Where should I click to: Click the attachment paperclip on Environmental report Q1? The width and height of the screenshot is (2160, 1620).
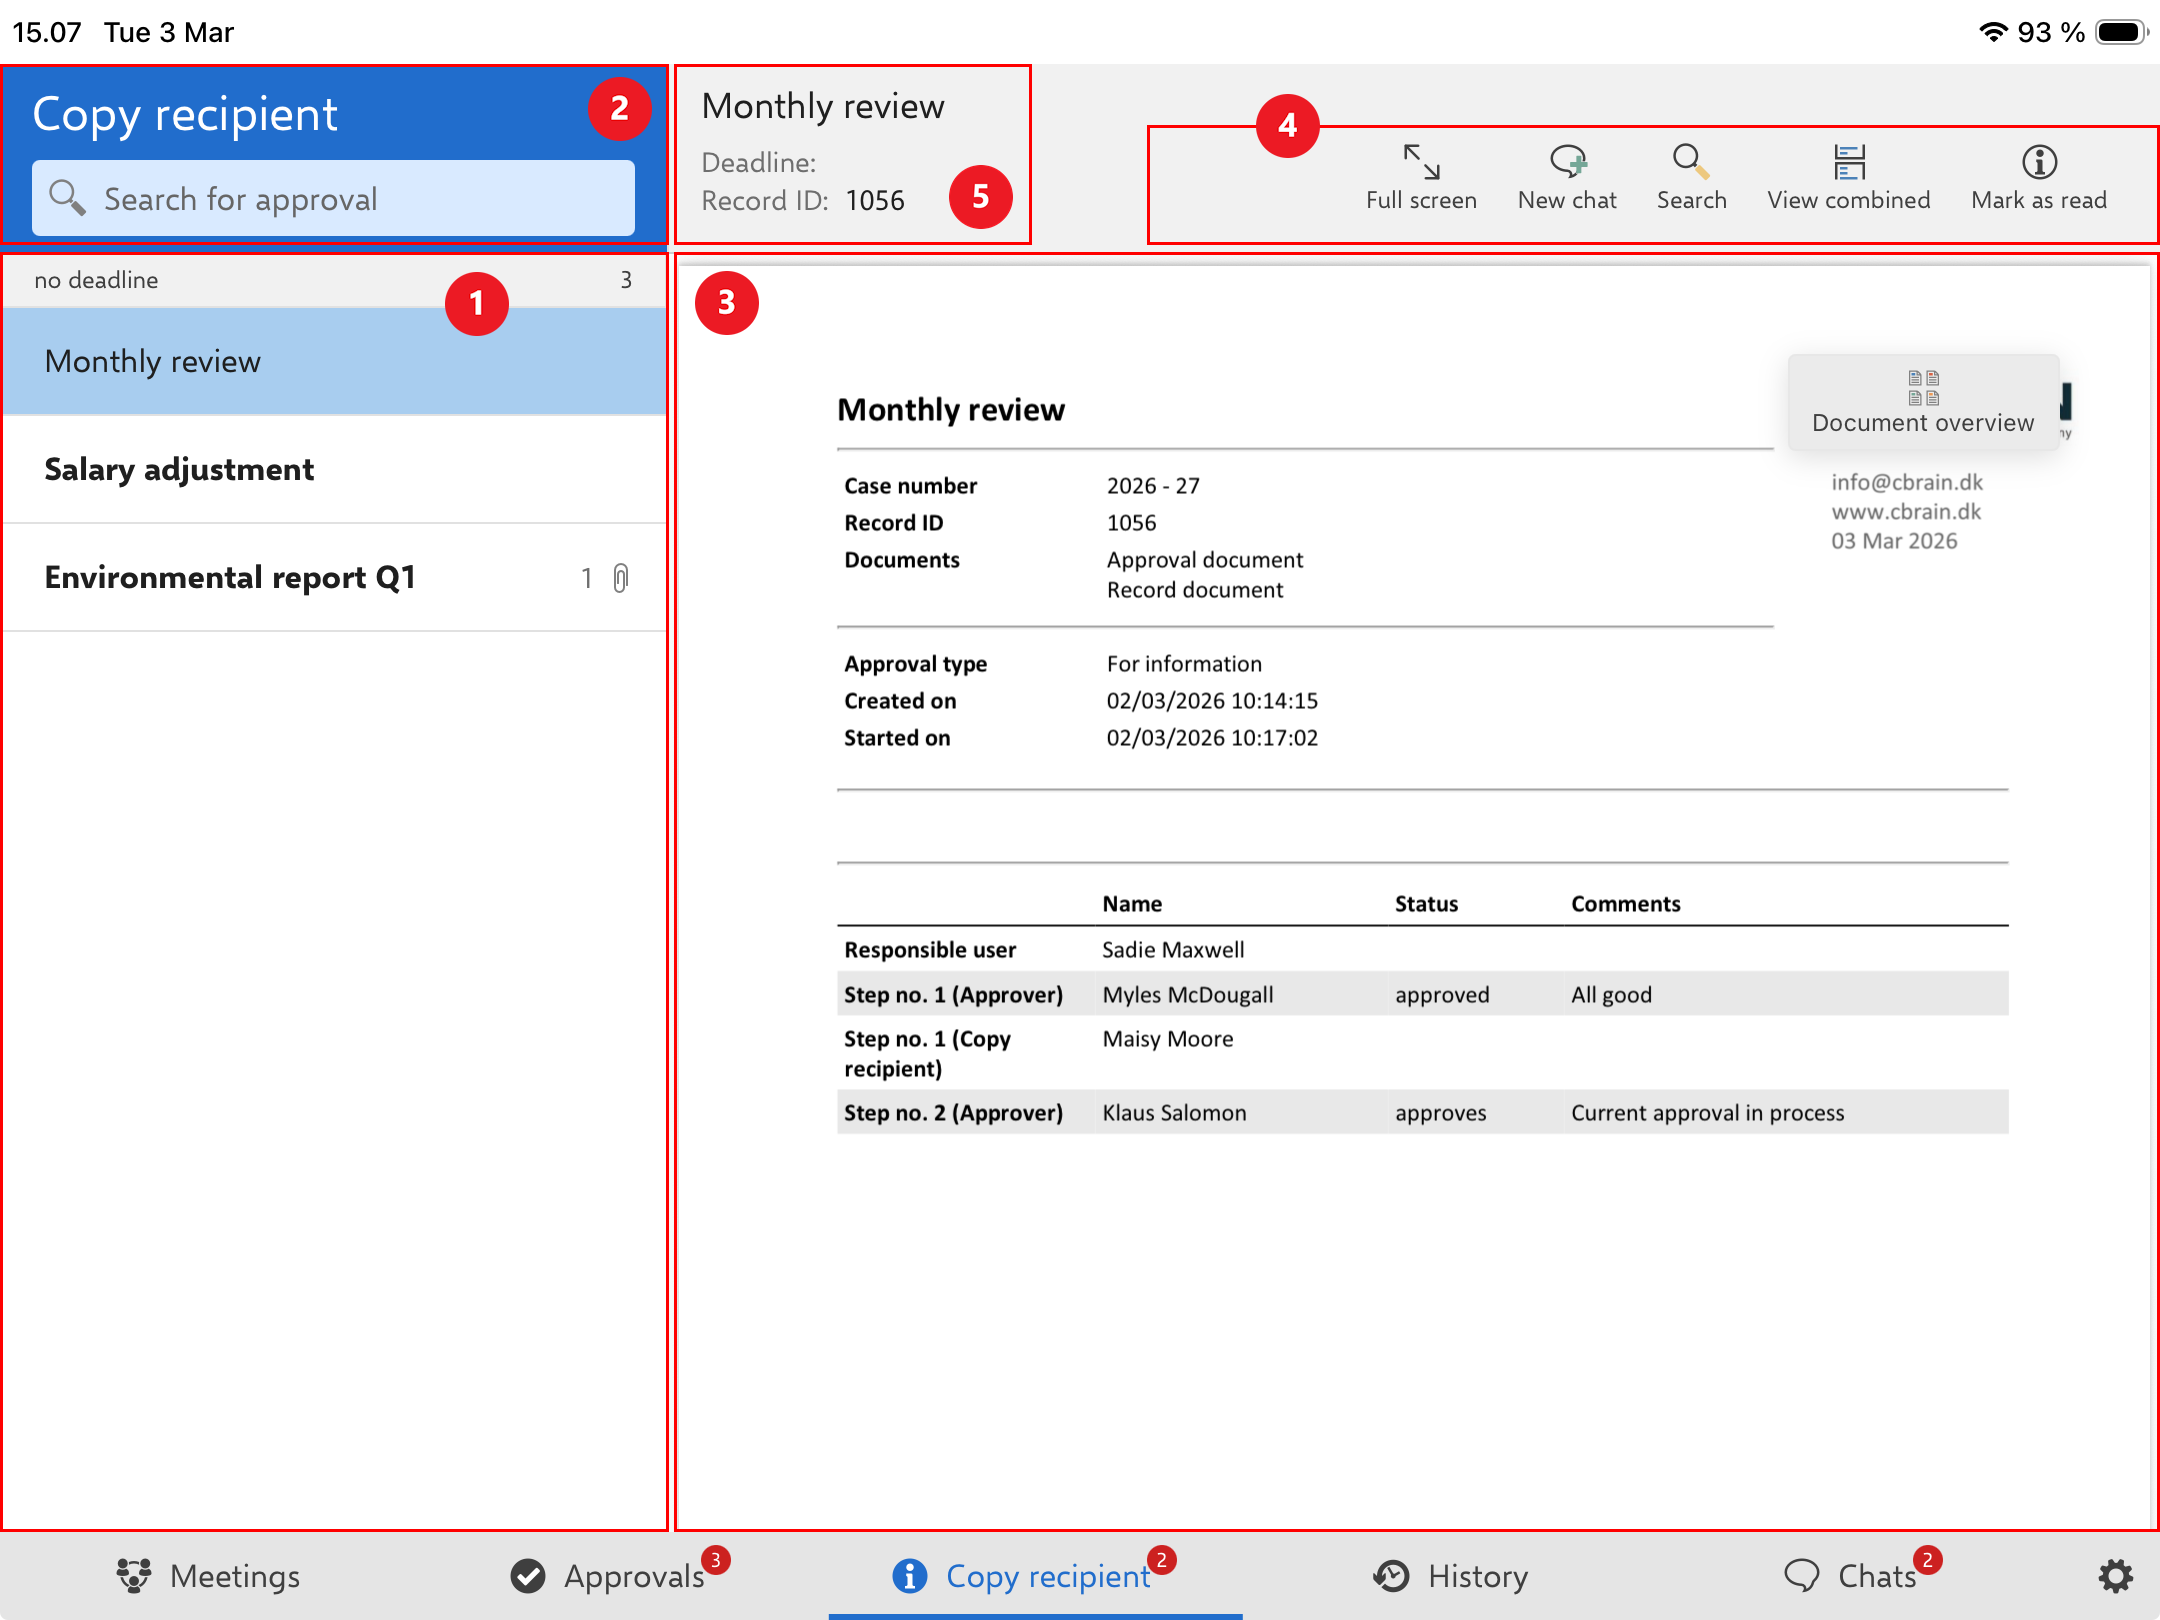[621, 578]
